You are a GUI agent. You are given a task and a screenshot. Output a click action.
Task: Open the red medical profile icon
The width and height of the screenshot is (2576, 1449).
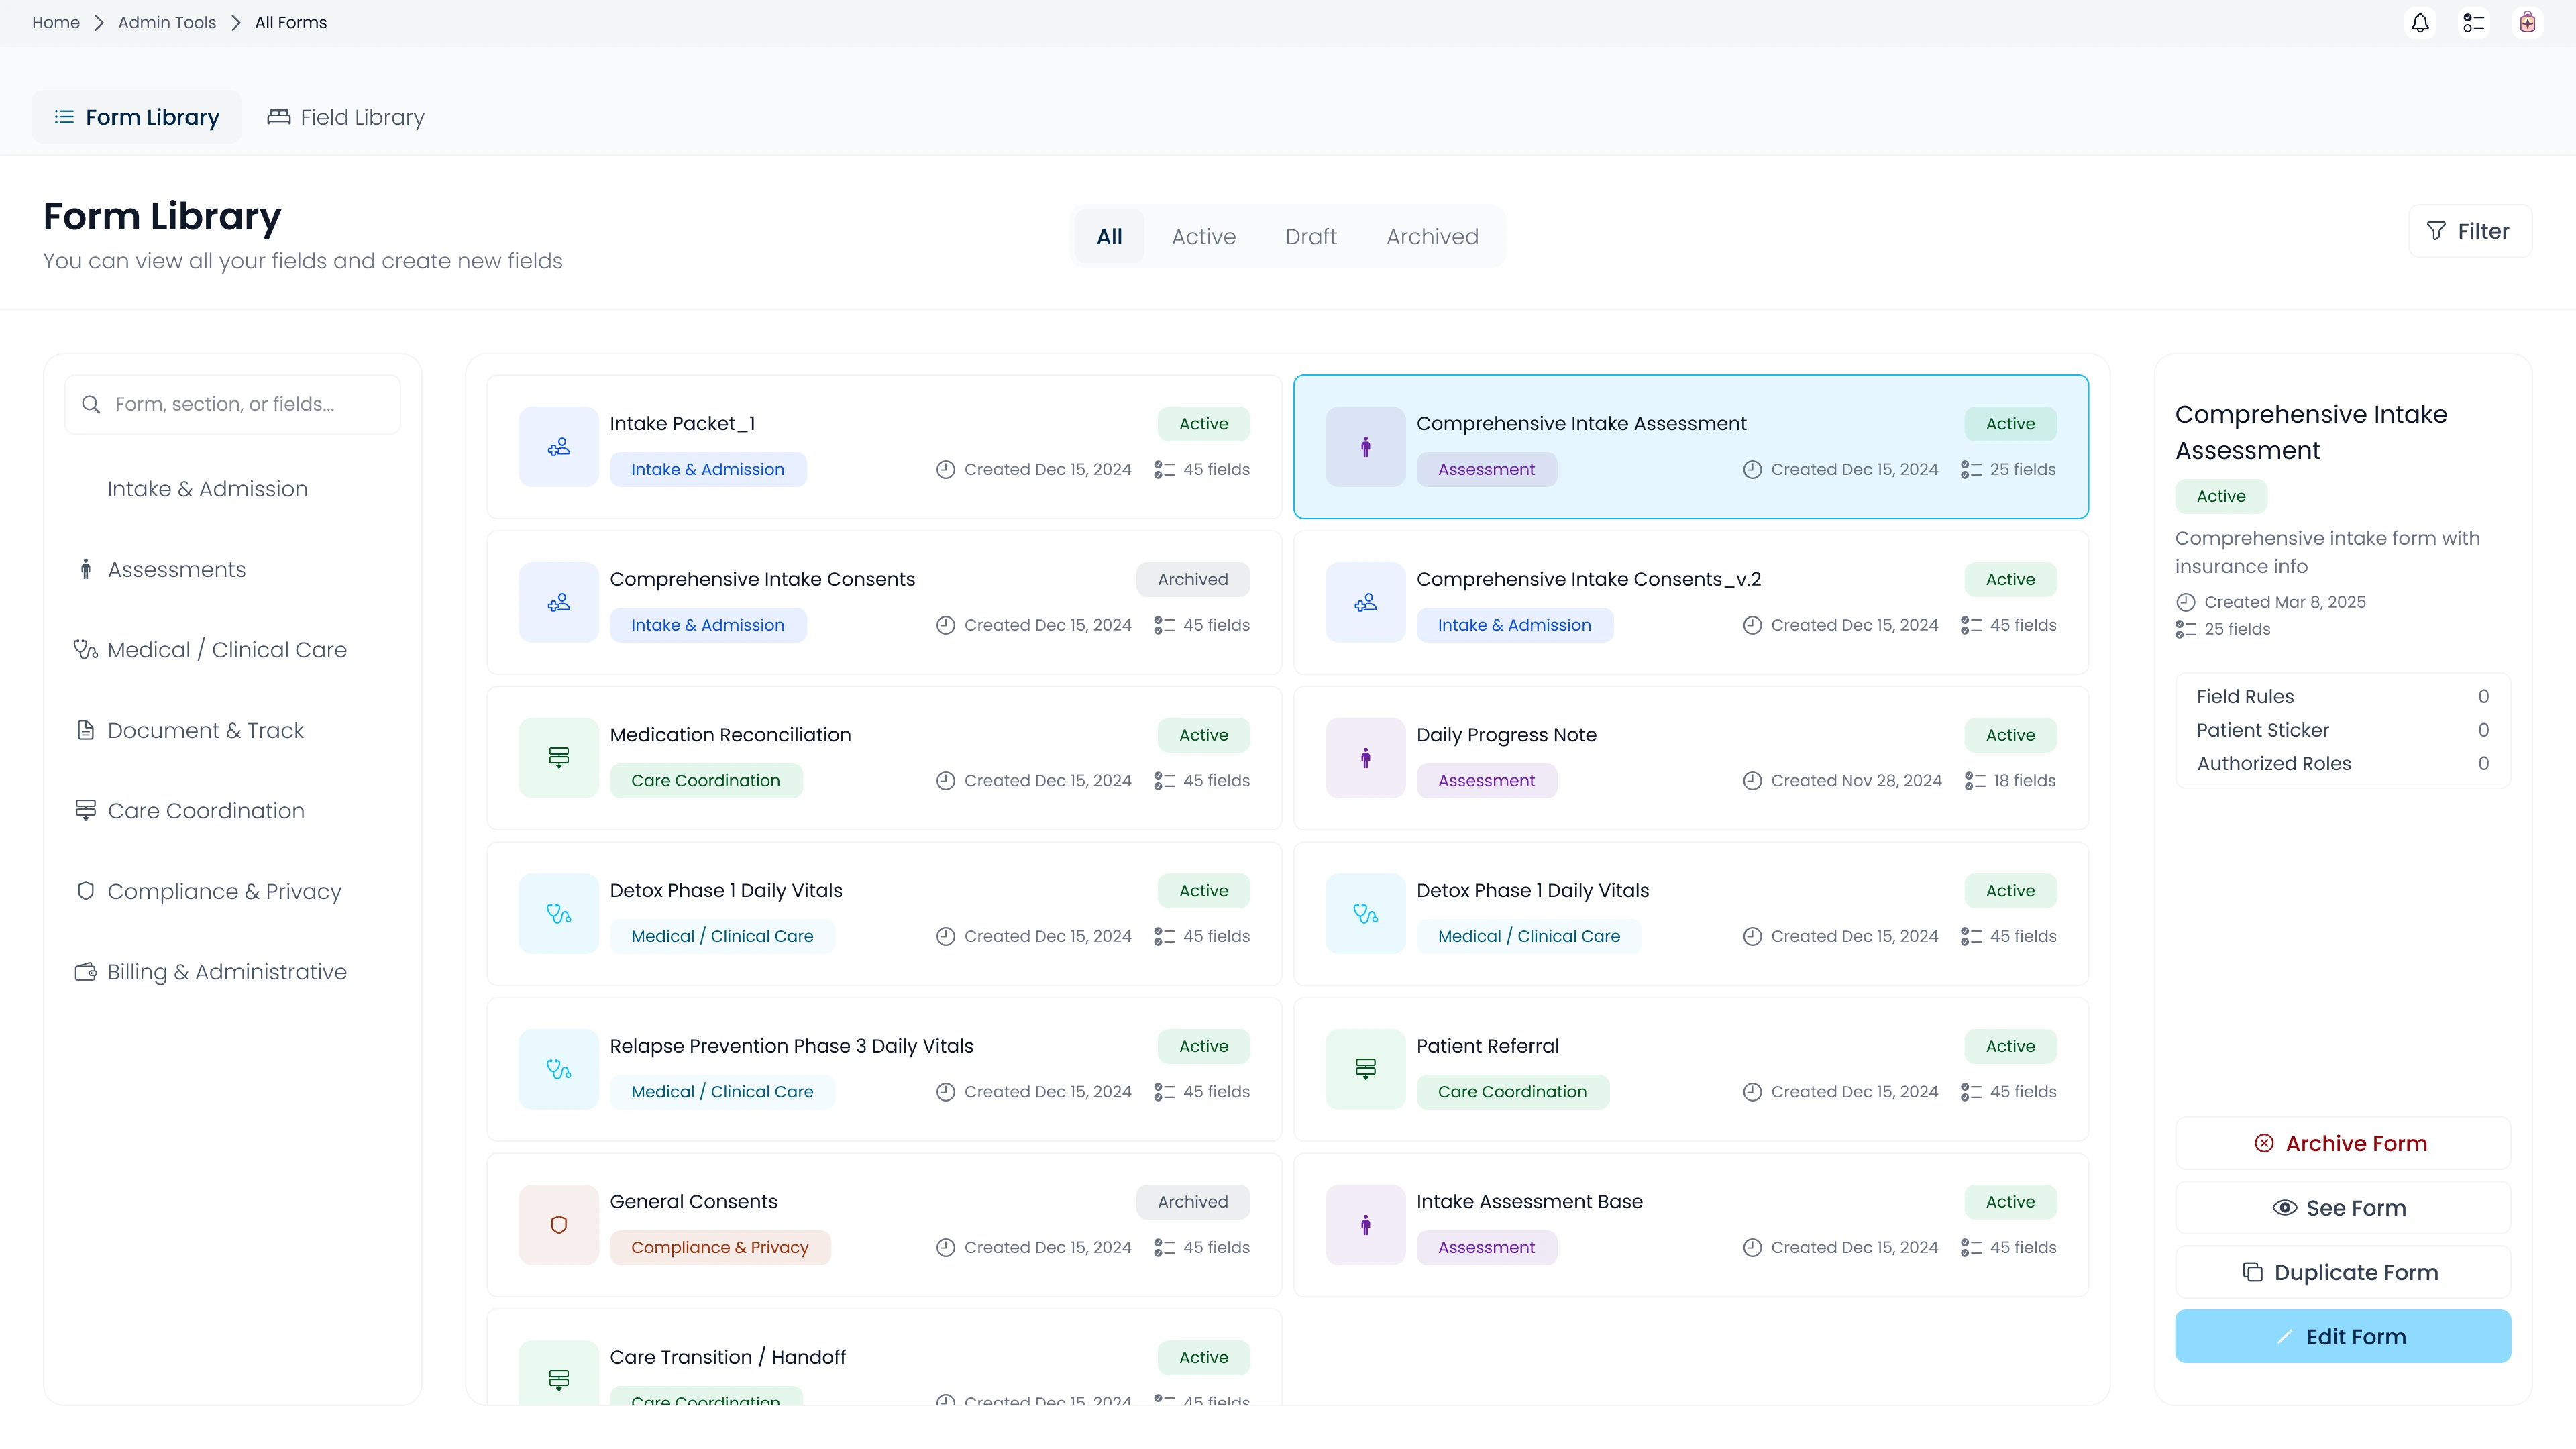click(2527, 23)
